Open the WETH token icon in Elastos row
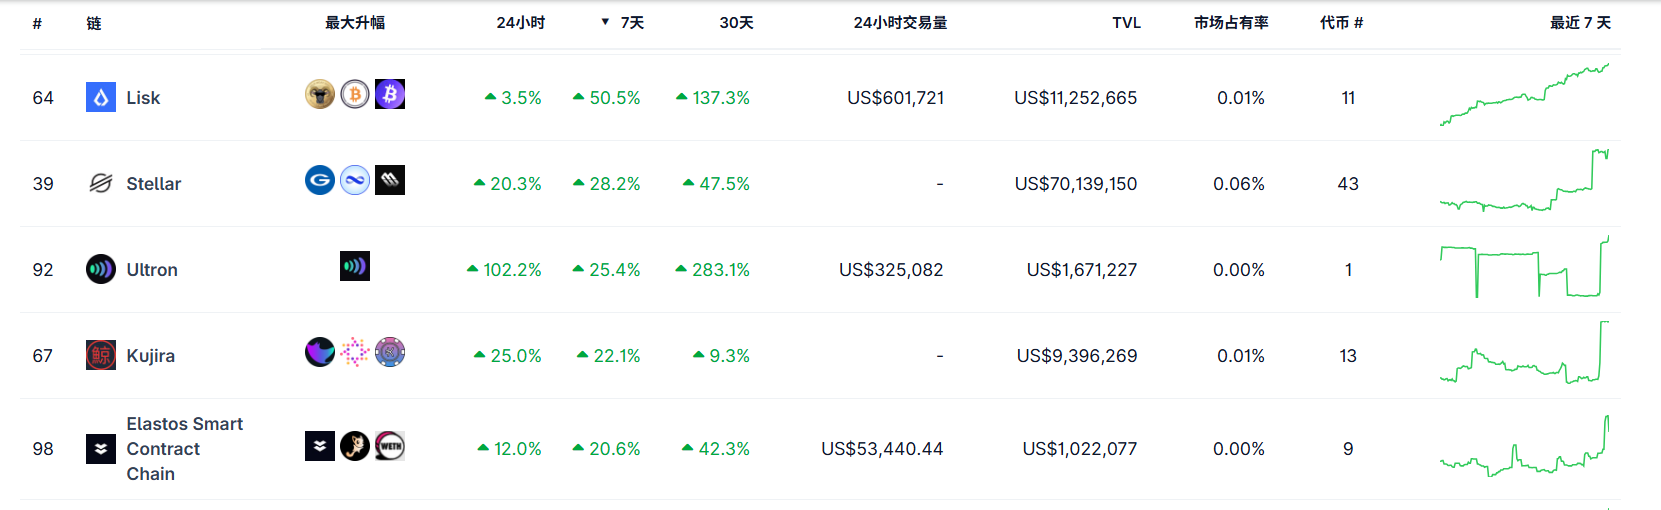1661x510 pixels. click(390, 446)
